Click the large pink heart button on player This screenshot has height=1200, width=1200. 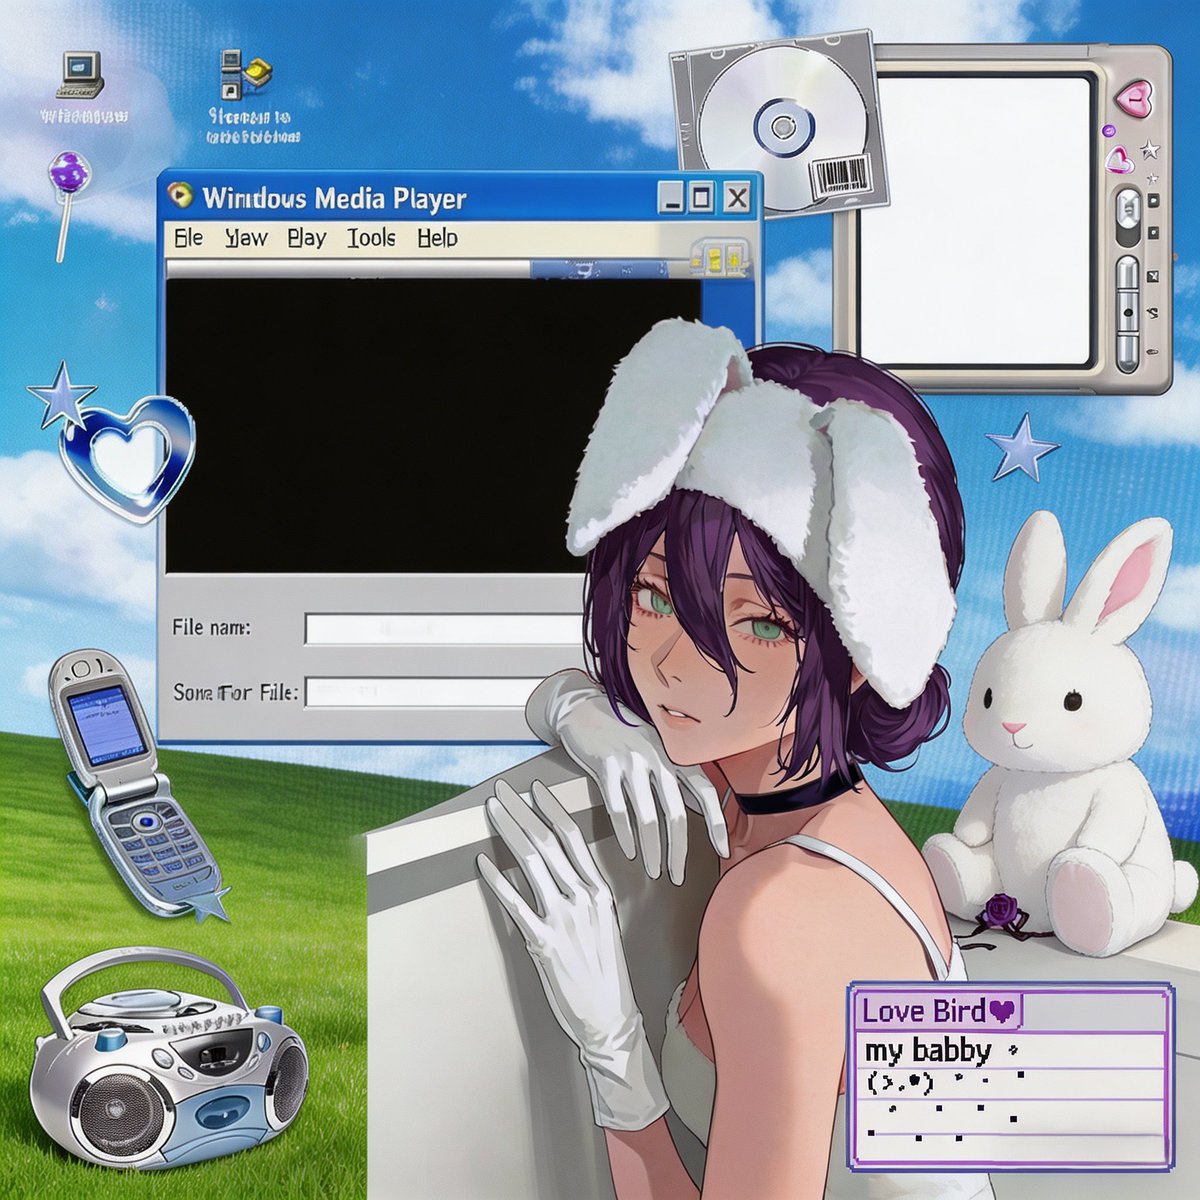[1134, 98]
